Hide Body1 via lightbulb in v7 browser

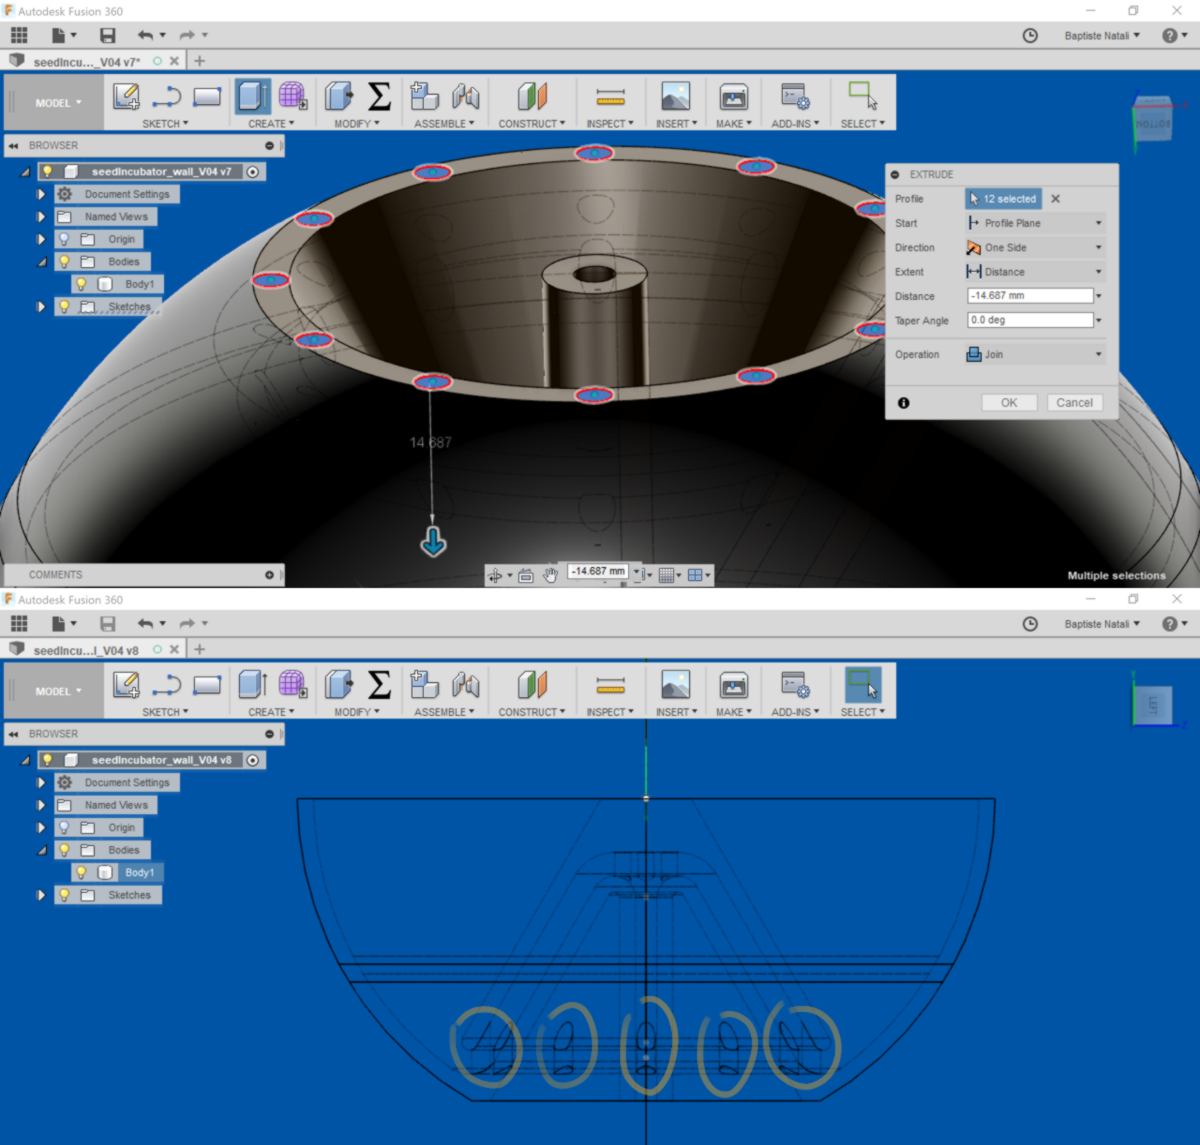coord(81,284)
